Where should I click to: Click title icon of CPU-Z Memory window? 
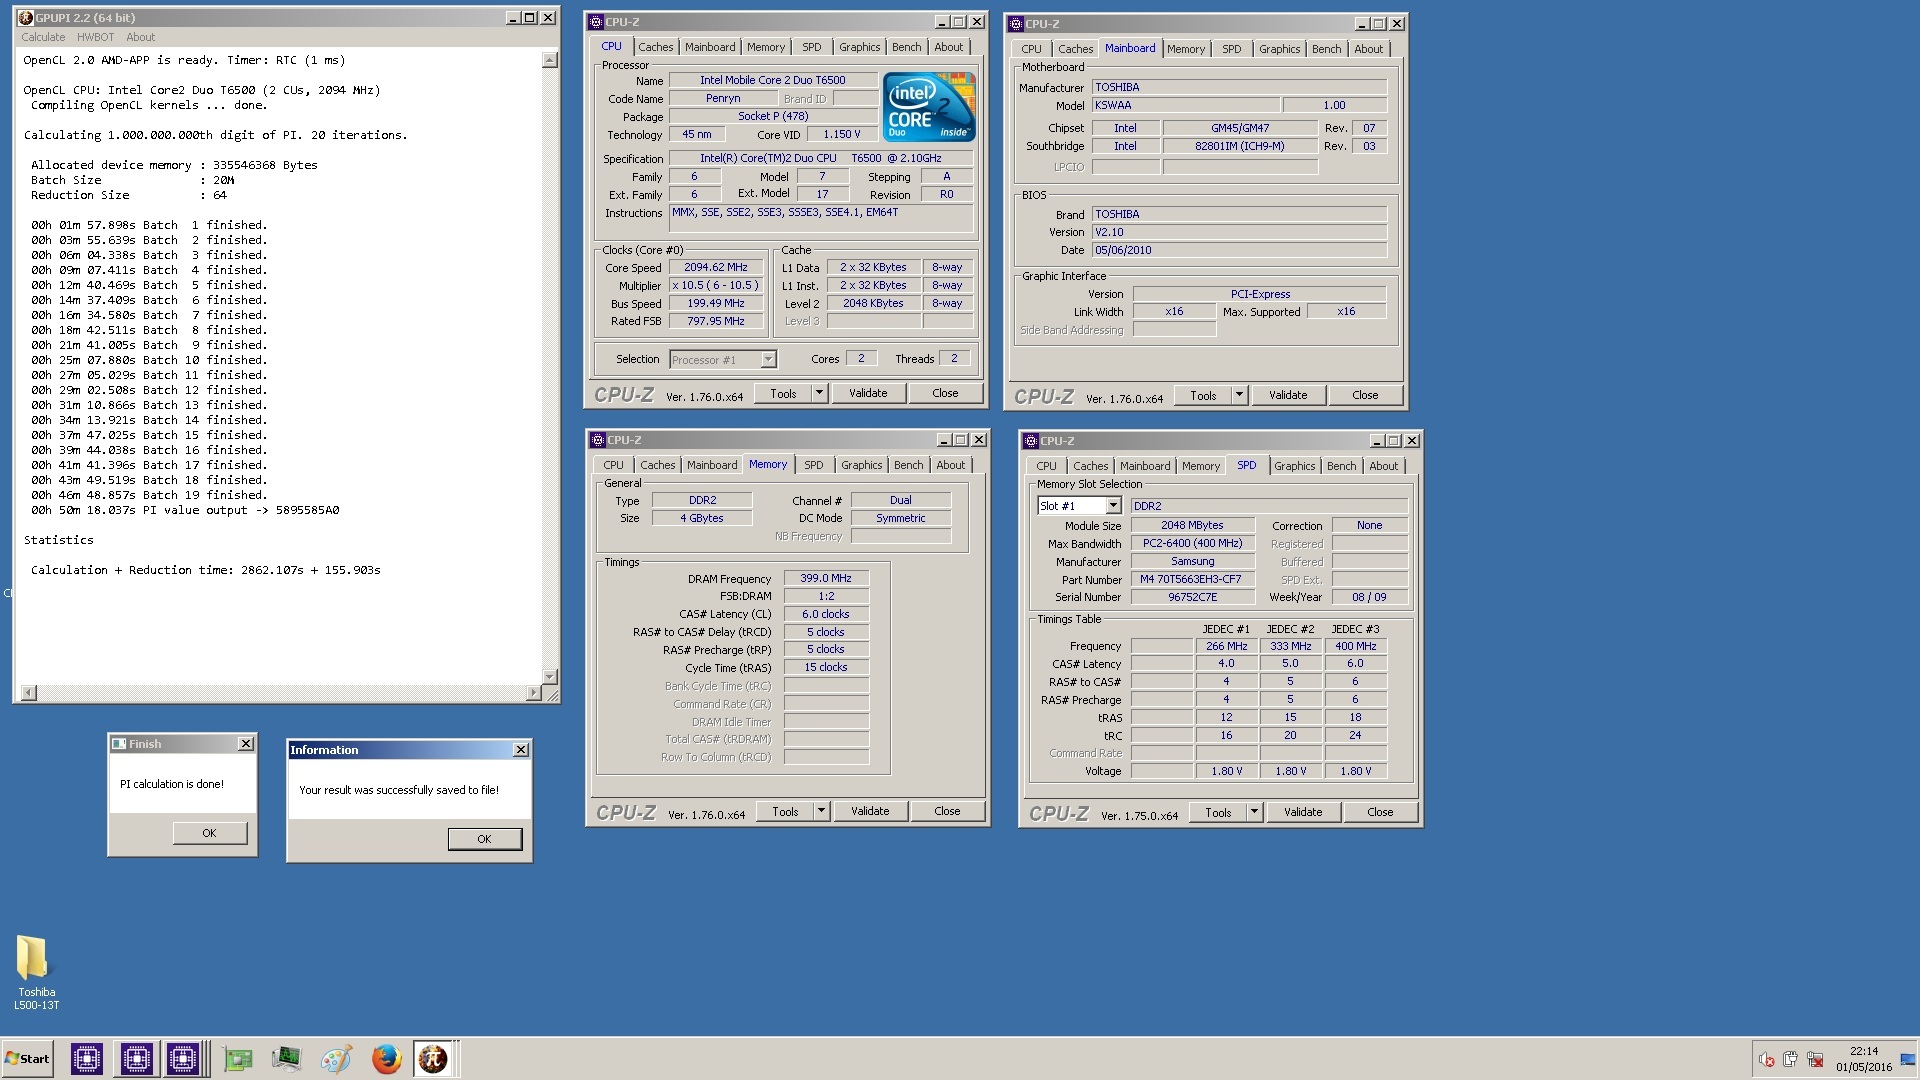(597, 440)
